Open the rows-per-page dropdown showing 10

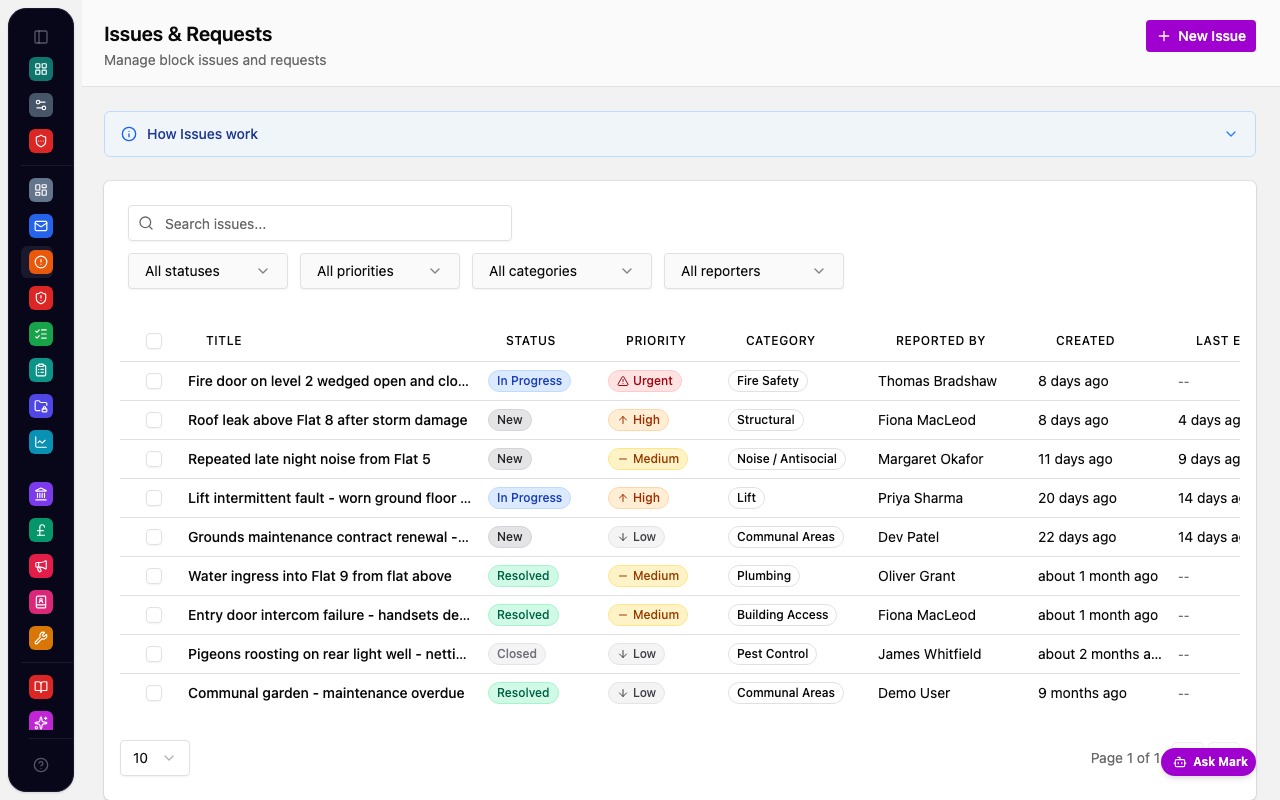click(x=155, y=758)
